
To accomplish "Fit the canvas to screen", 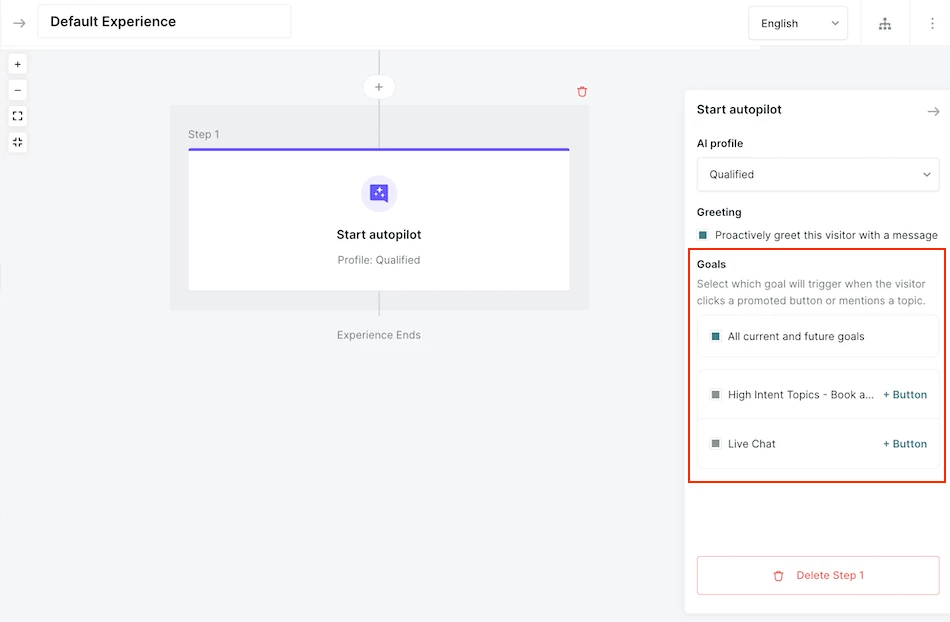I will (x=18, y=116).
